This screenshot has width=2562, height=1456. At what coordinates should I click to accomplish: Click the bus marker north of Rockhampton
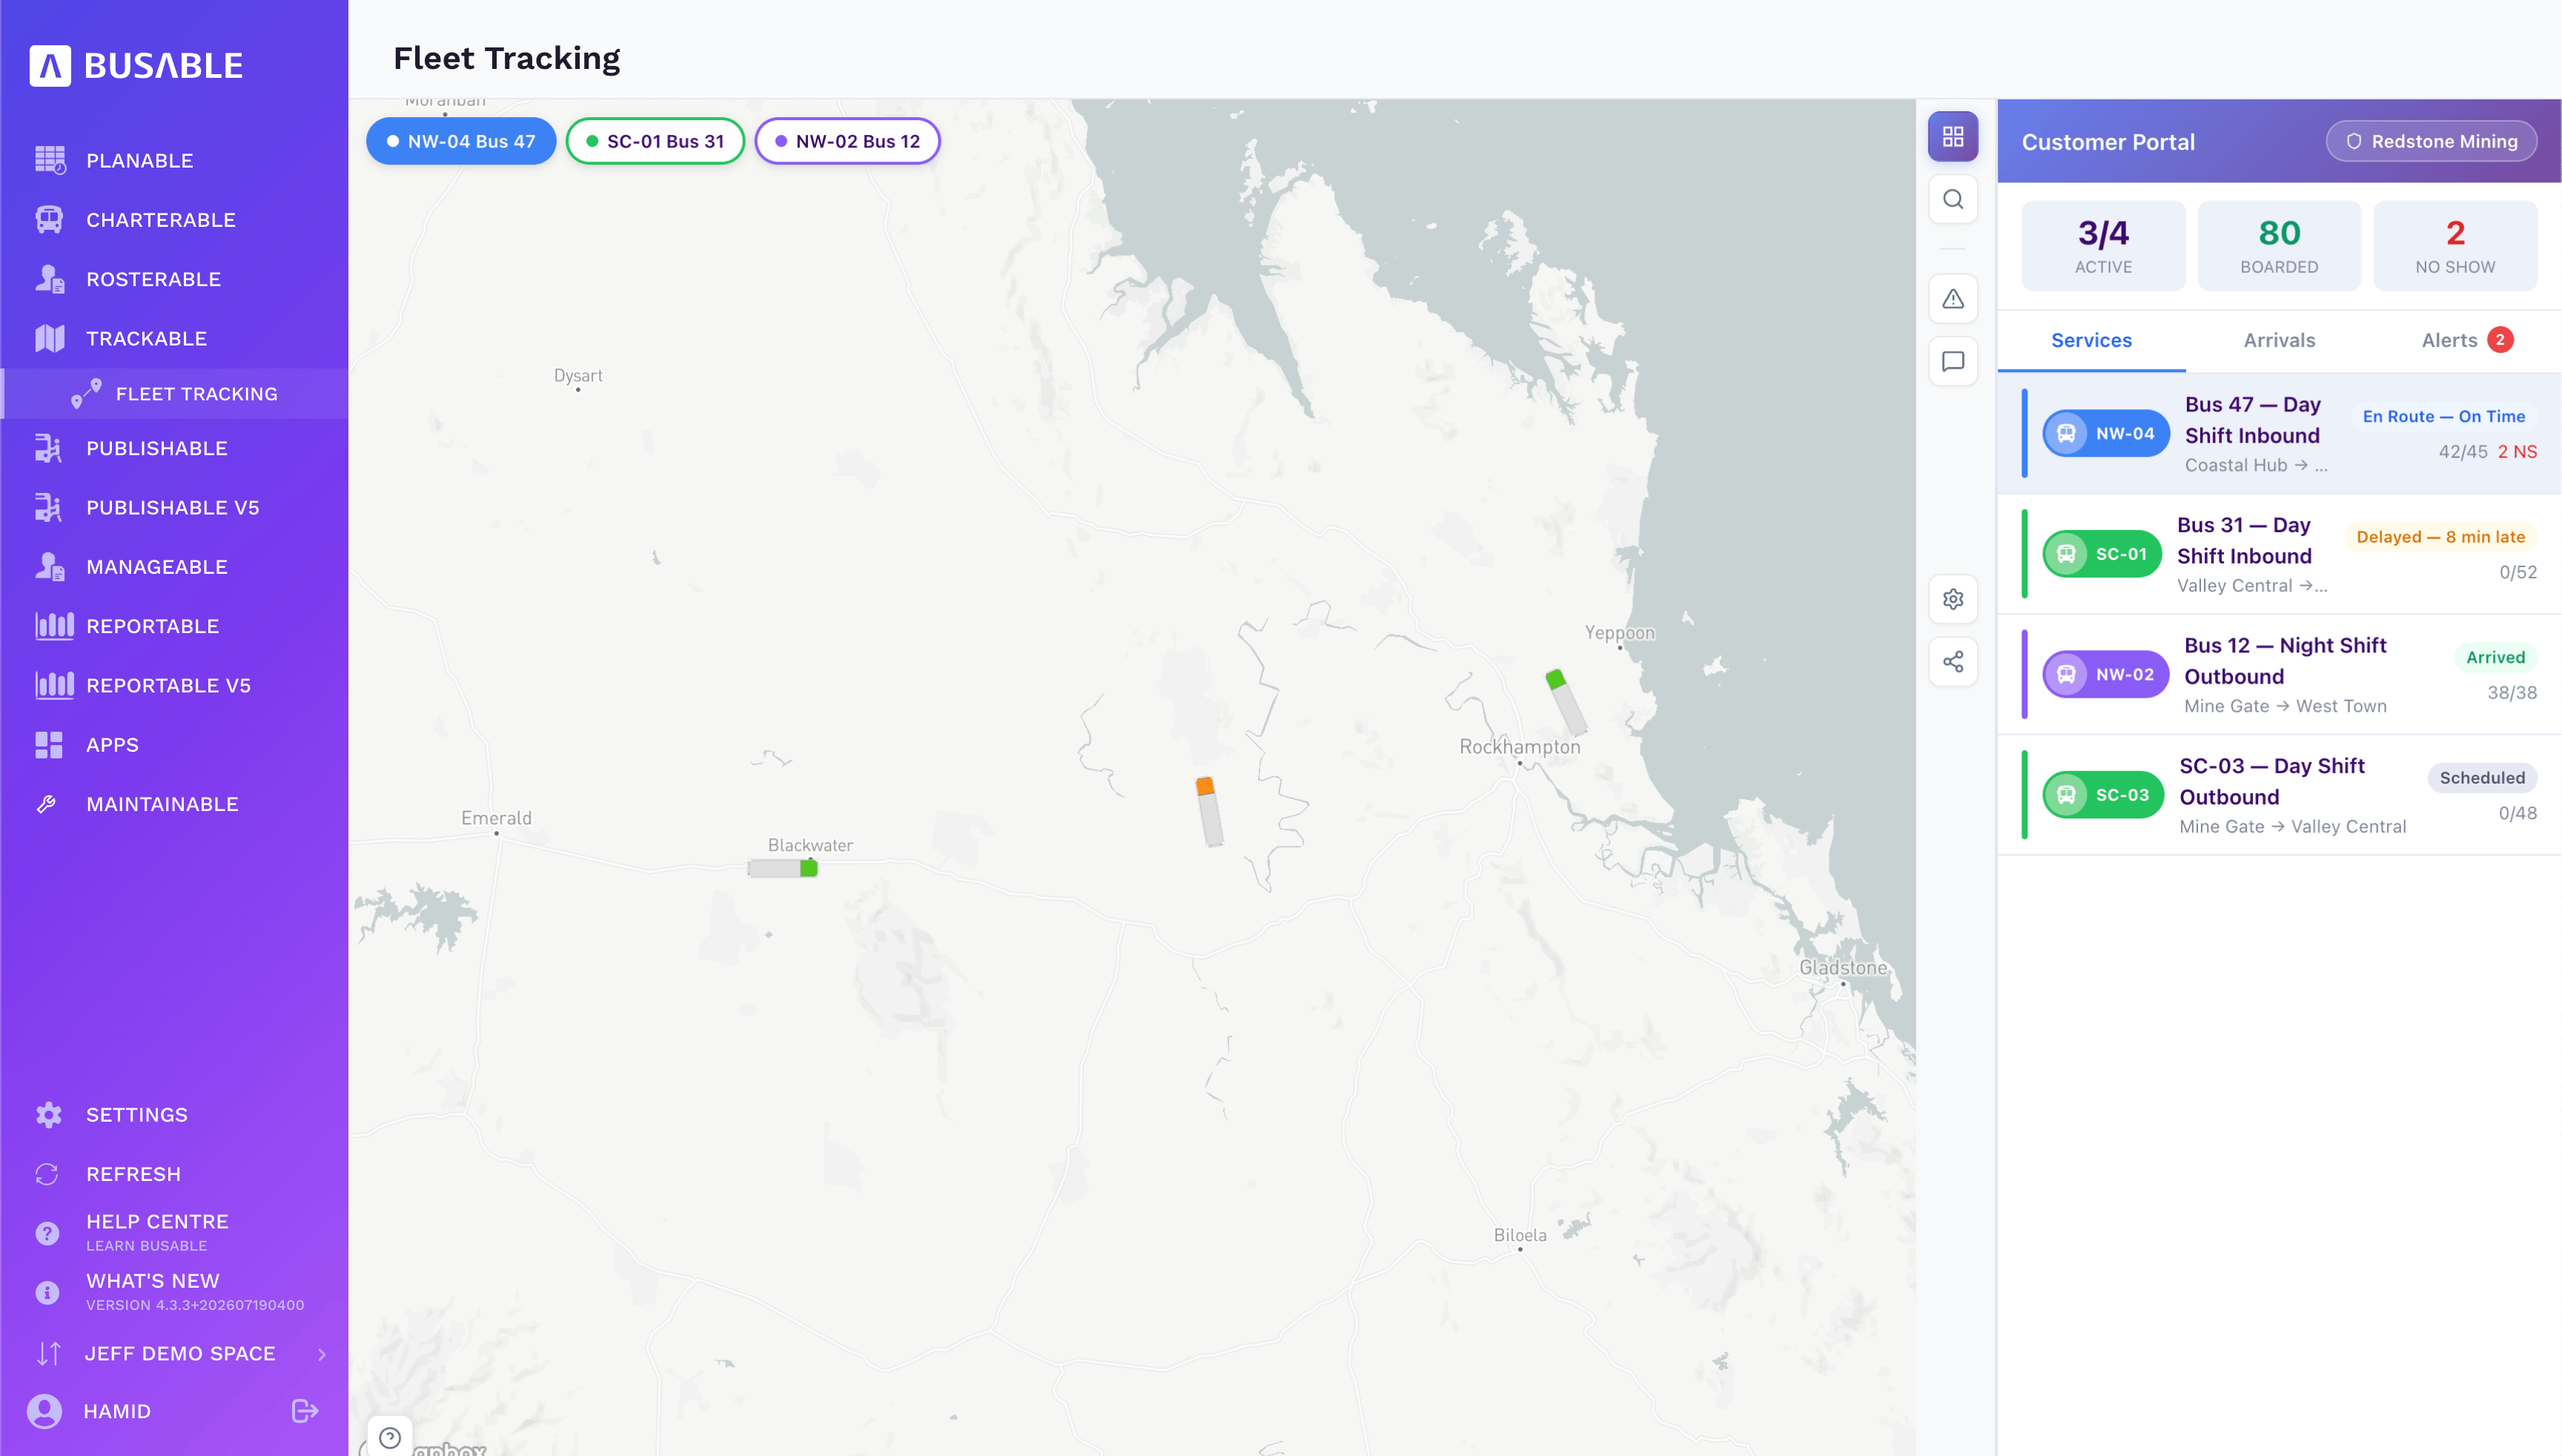click(x=1566, y=701)
